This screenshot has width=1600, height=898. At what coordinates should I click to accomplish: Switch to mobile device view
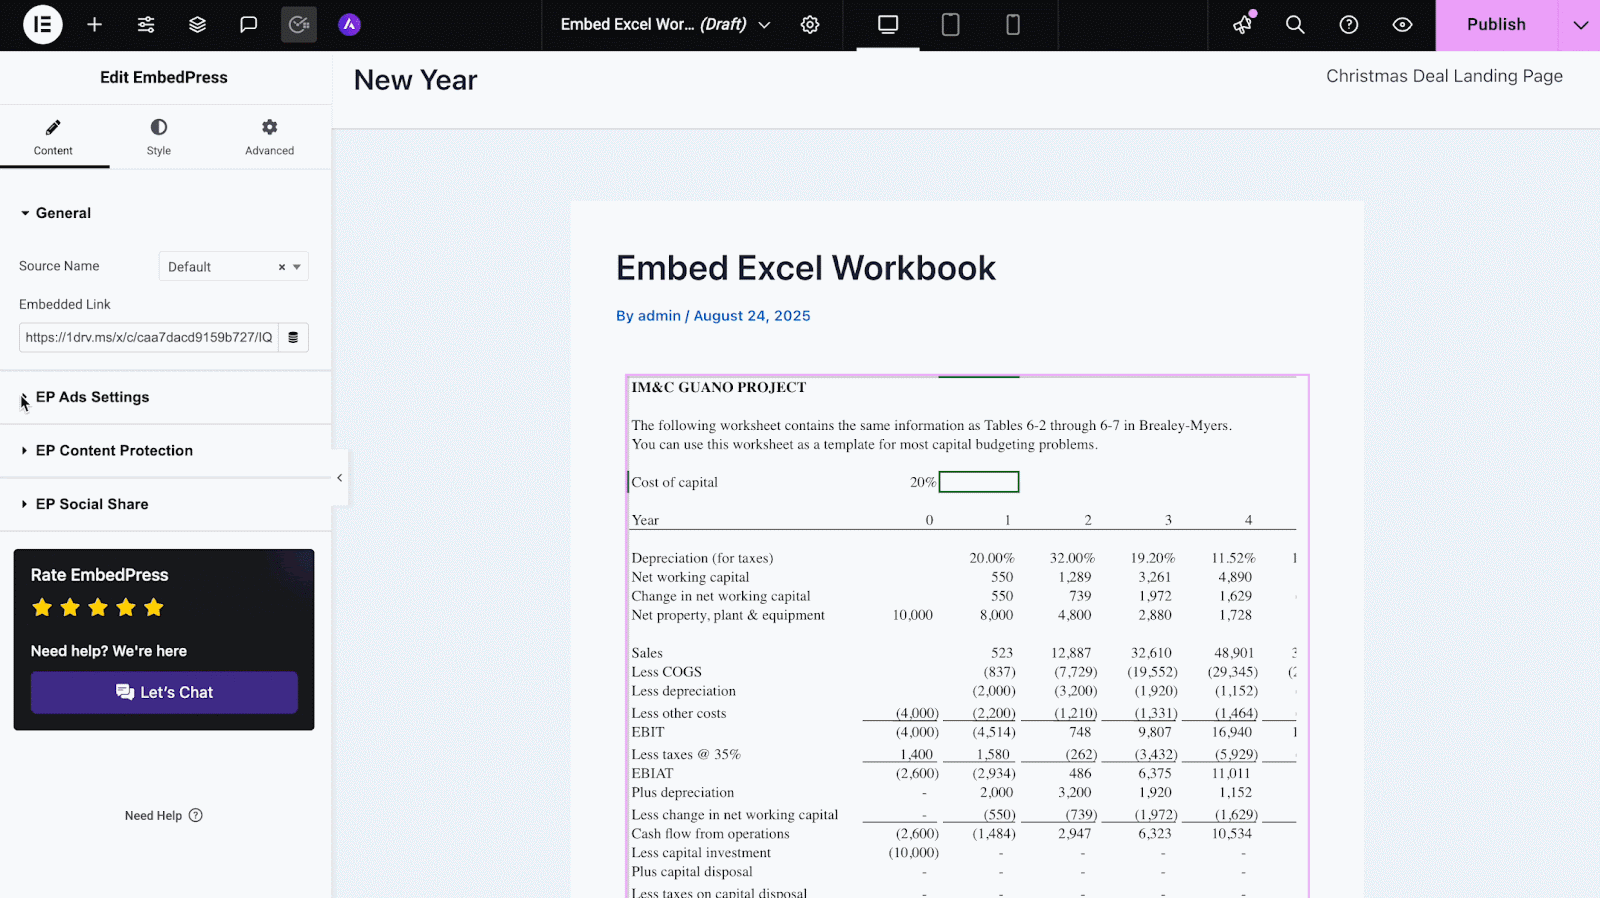1013,24
